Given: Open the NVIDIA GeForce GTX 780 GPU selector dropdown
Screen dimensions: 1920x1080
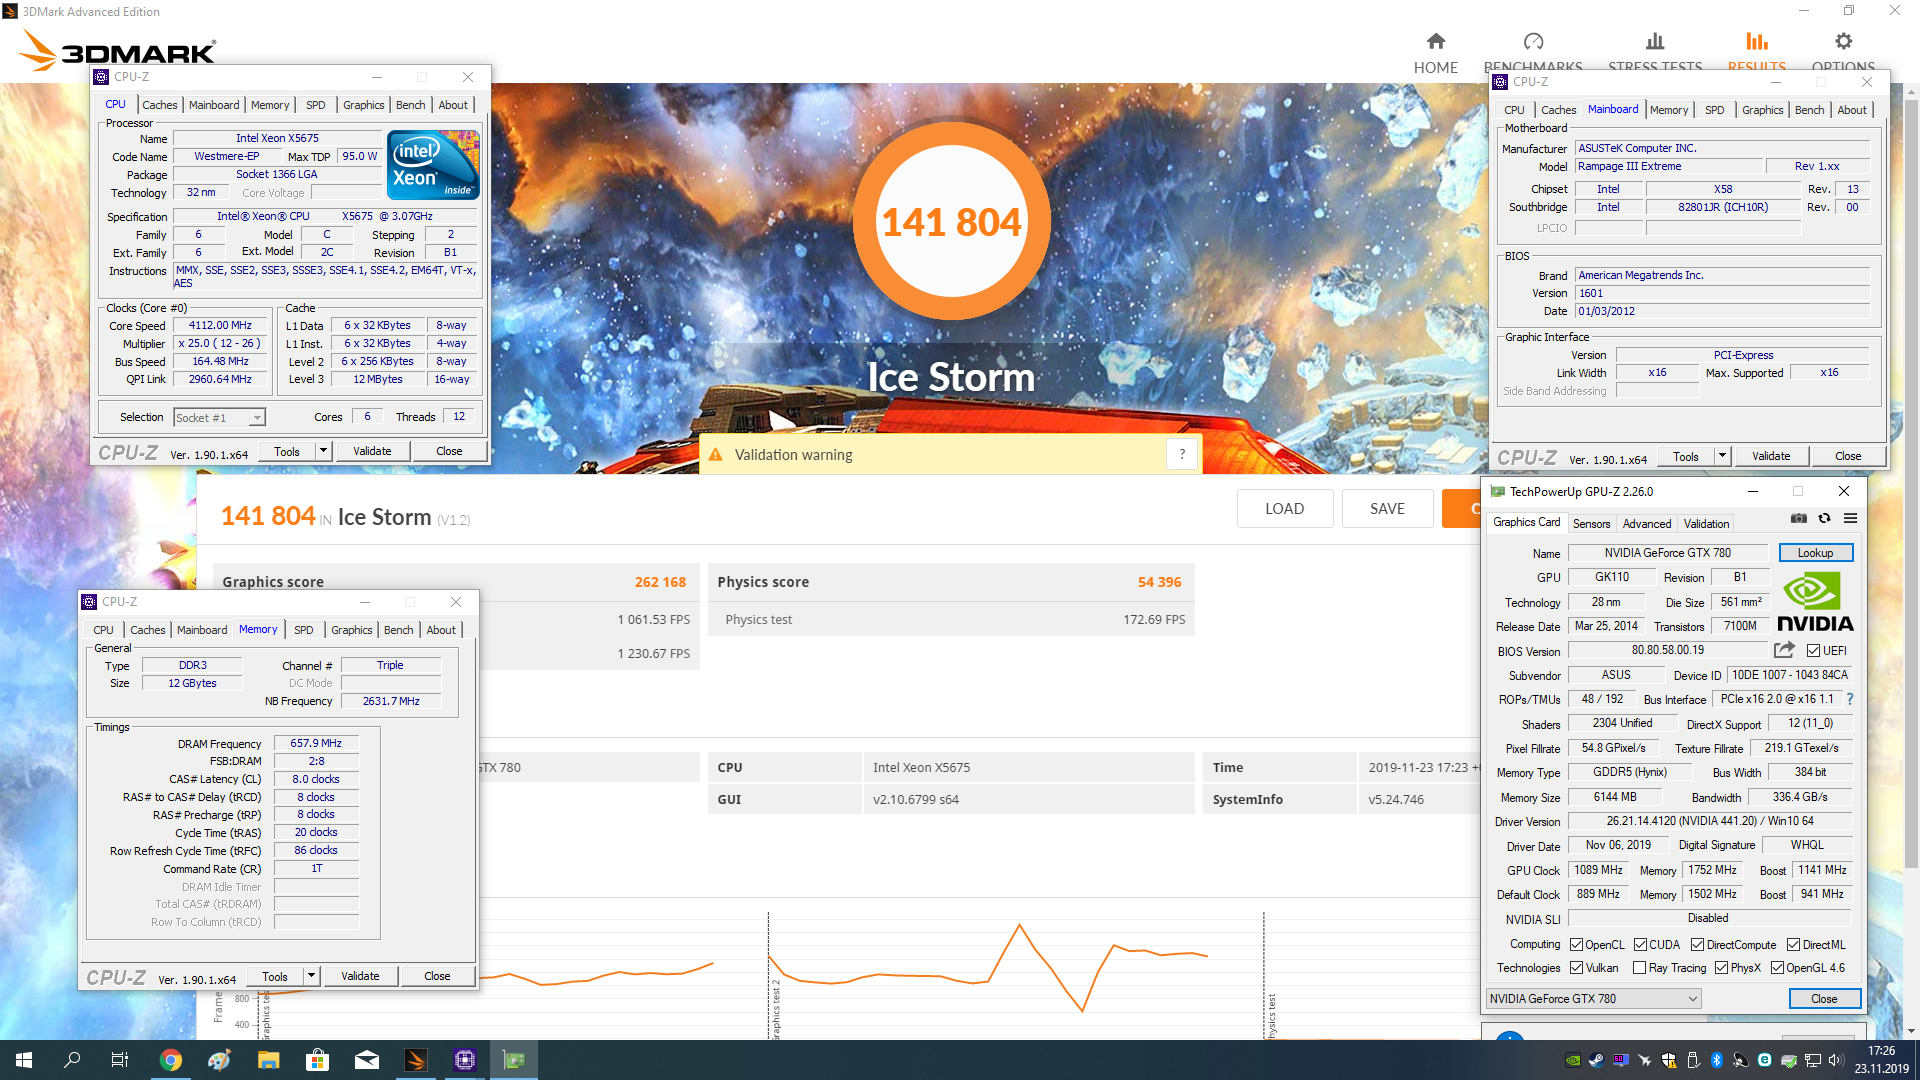Looking at the screenshot, I should [x=1593, y=999].
